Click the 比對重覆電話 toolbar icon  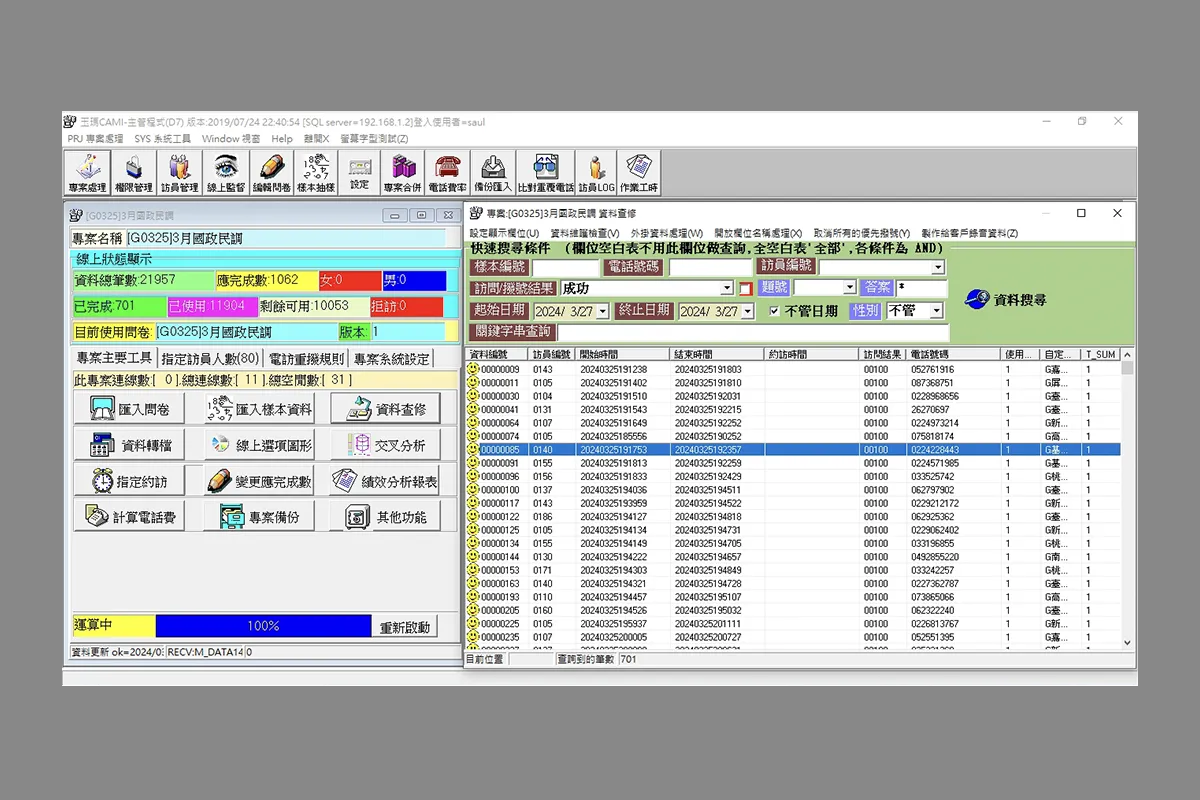click(545, 173)
